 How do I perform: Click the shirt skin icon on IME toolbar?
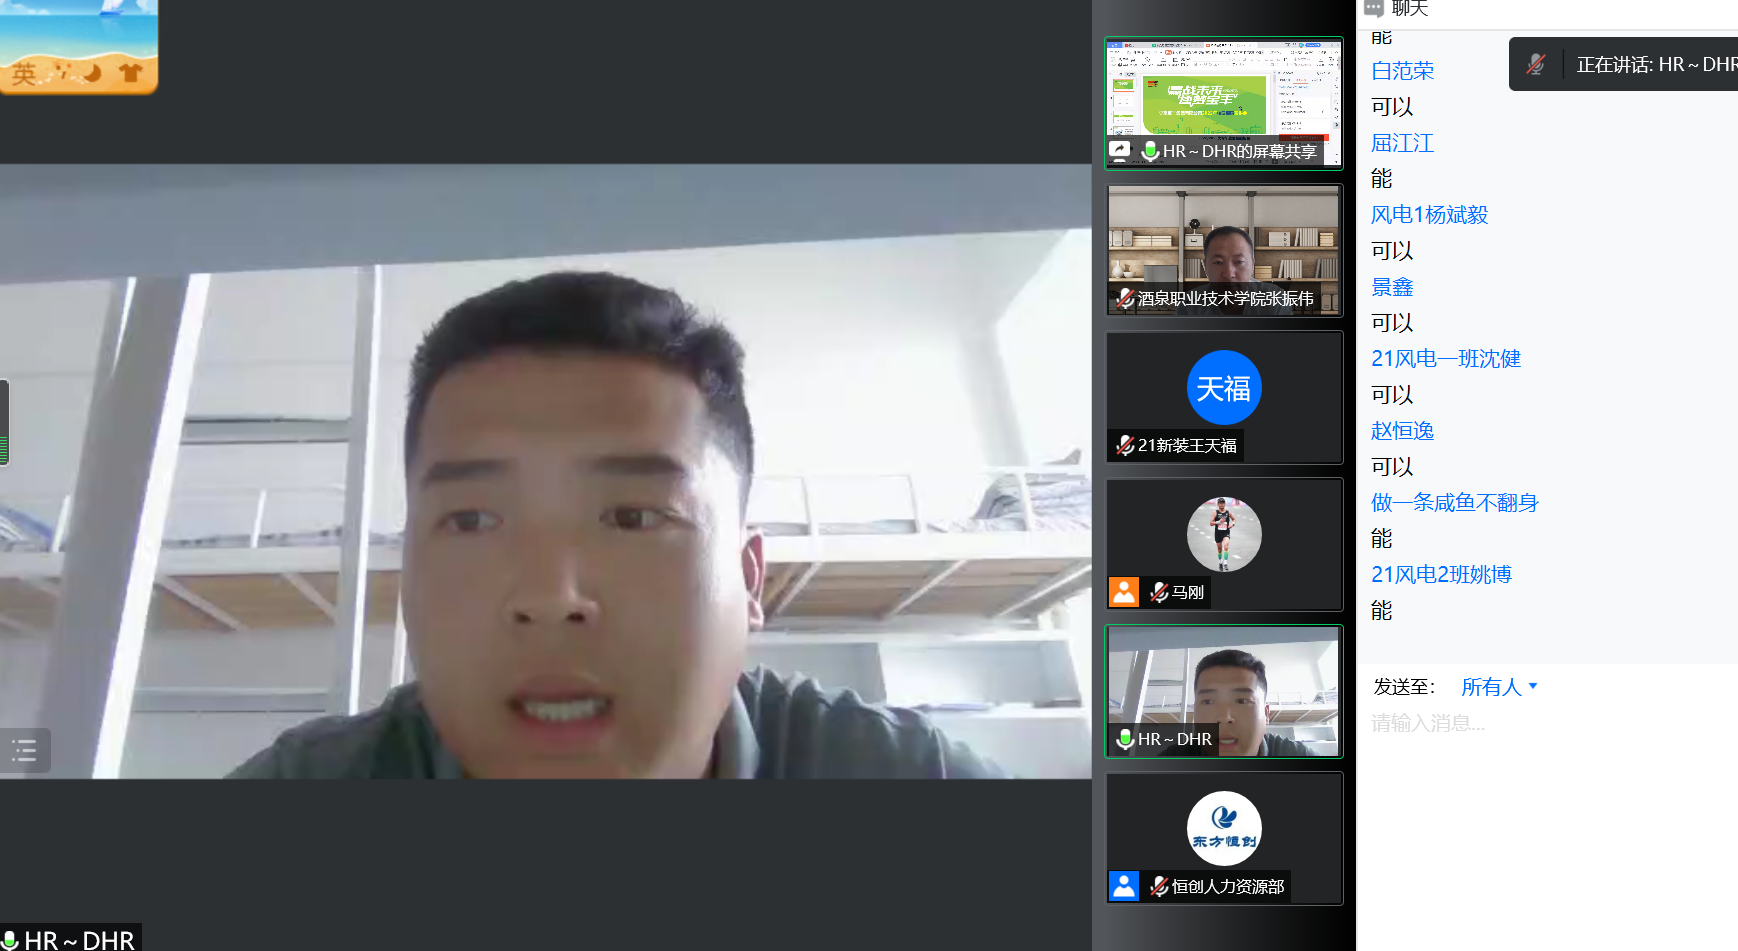point(130,73)
